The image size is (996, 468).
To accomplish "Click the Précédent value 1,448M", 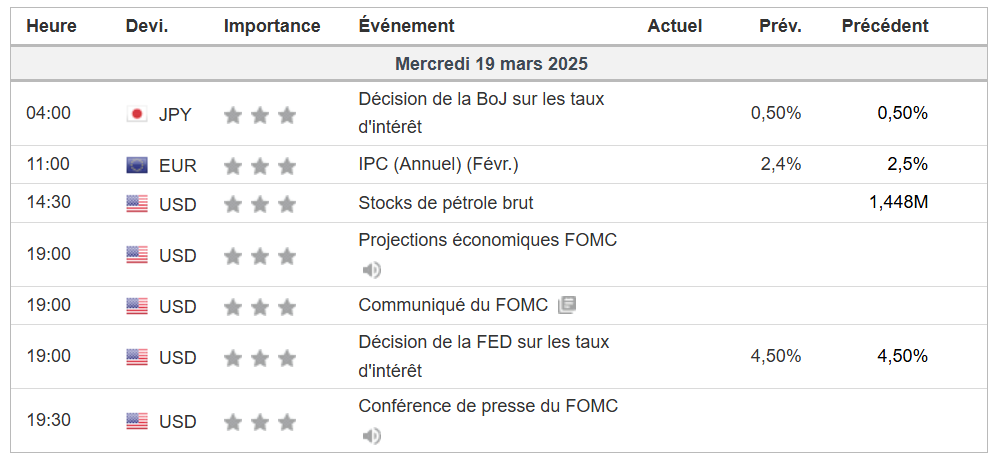I will [898, 203].
